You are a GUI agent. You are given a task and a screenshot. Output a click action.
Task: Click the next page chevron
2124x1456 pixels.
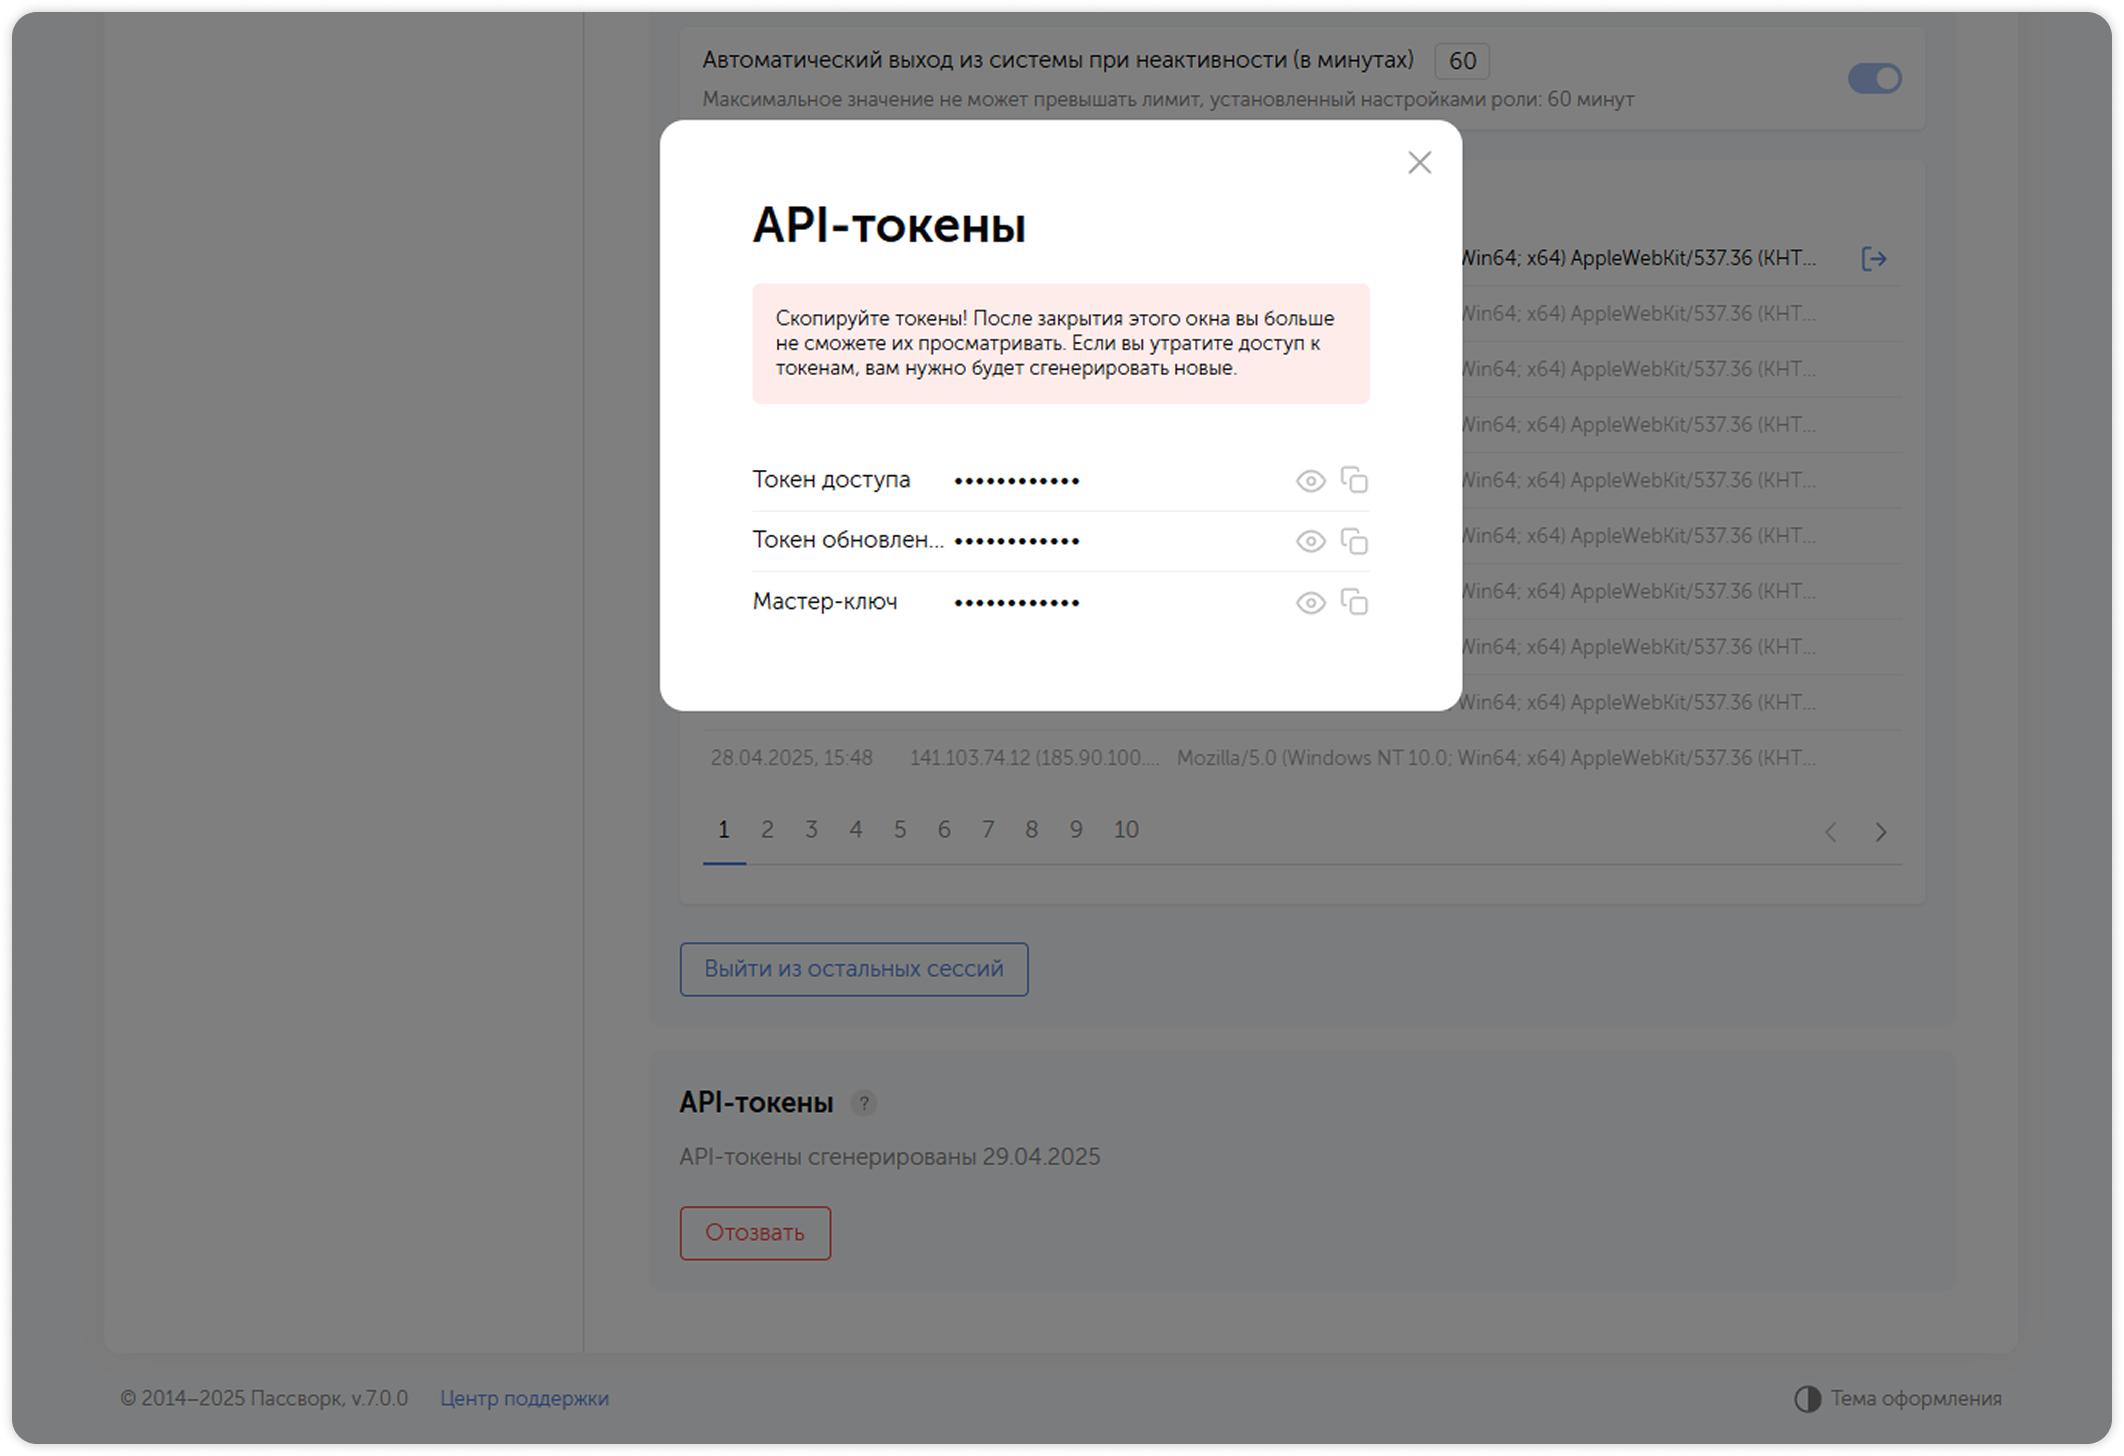click(x=1881, y=832)
